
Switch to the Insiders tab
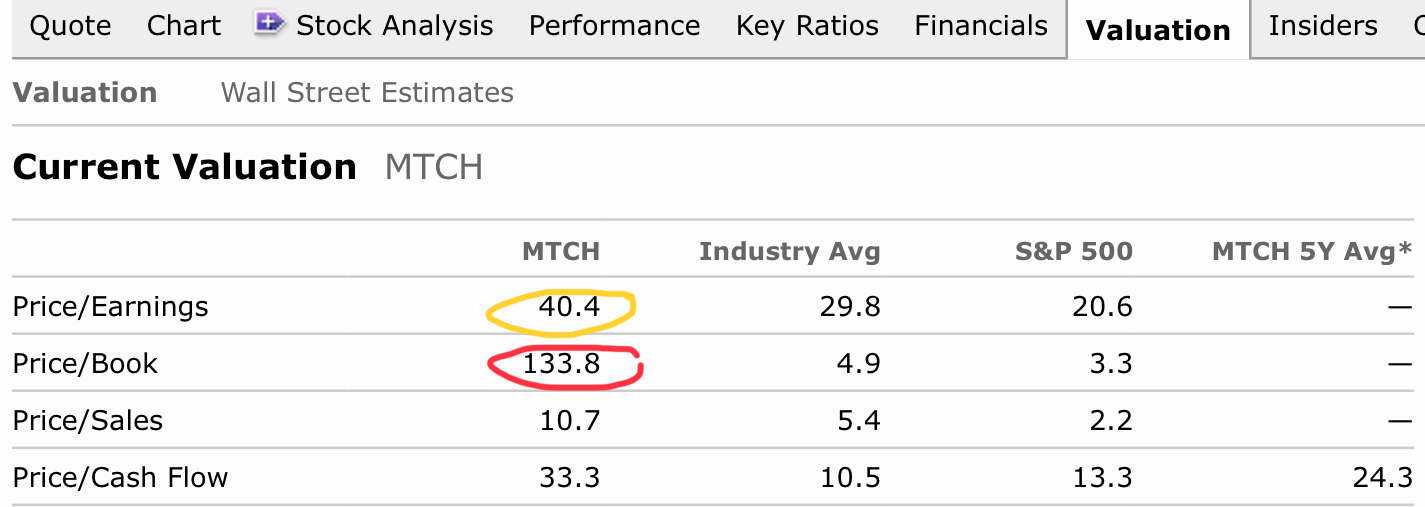click(x=1322, y=26)
